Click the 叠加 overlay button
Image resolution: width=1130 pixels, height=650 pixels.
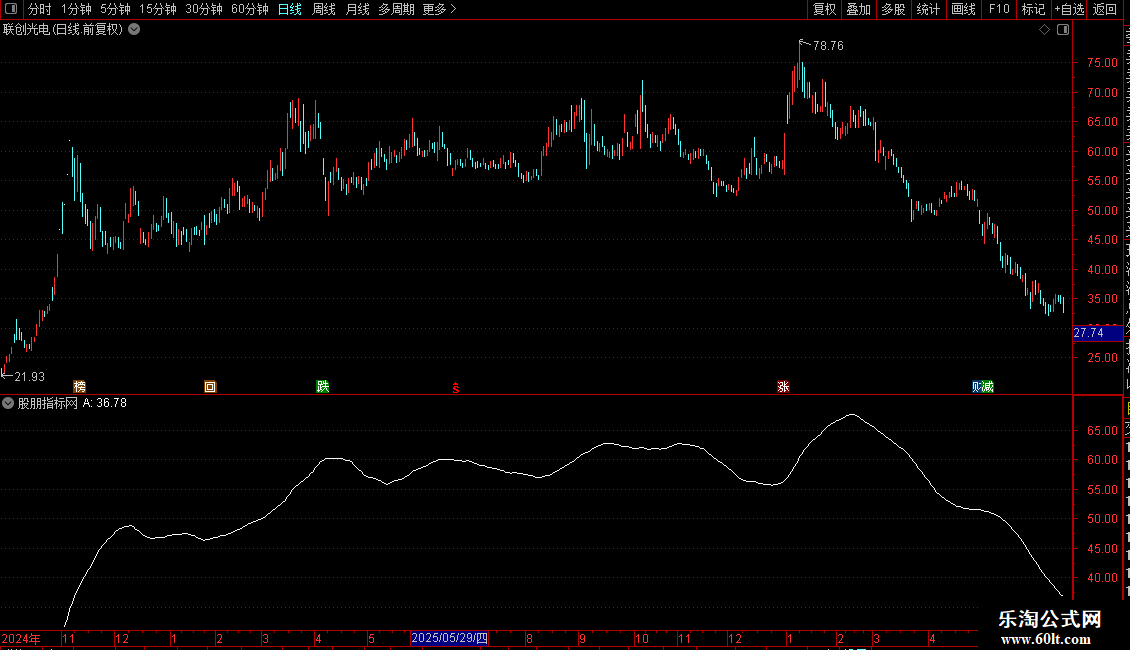click(x=858, y=9)
